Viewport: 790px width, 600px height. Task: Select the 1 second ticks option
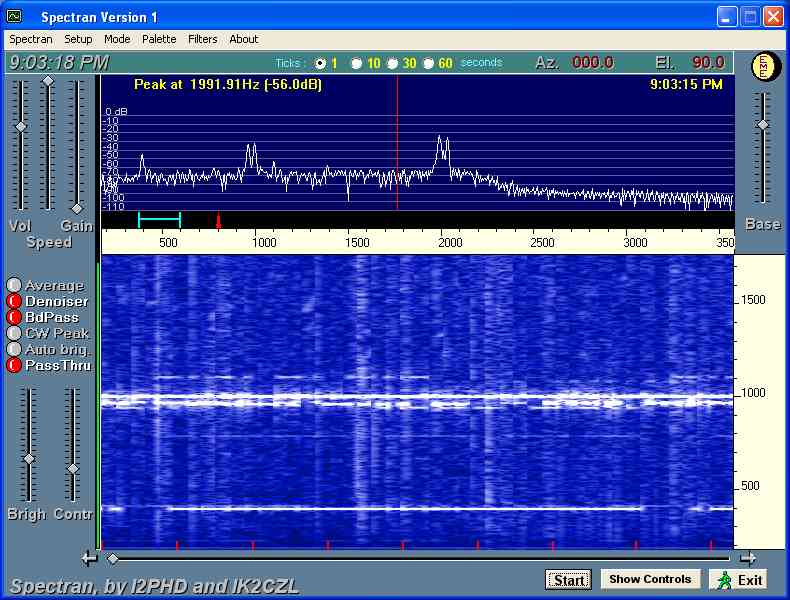[x=320, y=63]
